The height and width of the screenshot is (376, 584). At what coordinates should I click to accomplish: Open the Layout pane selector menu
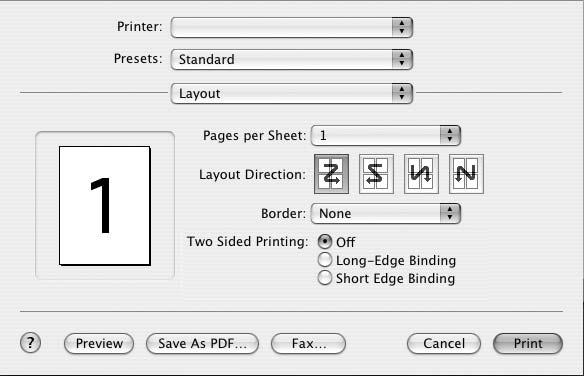coord(292,93)
